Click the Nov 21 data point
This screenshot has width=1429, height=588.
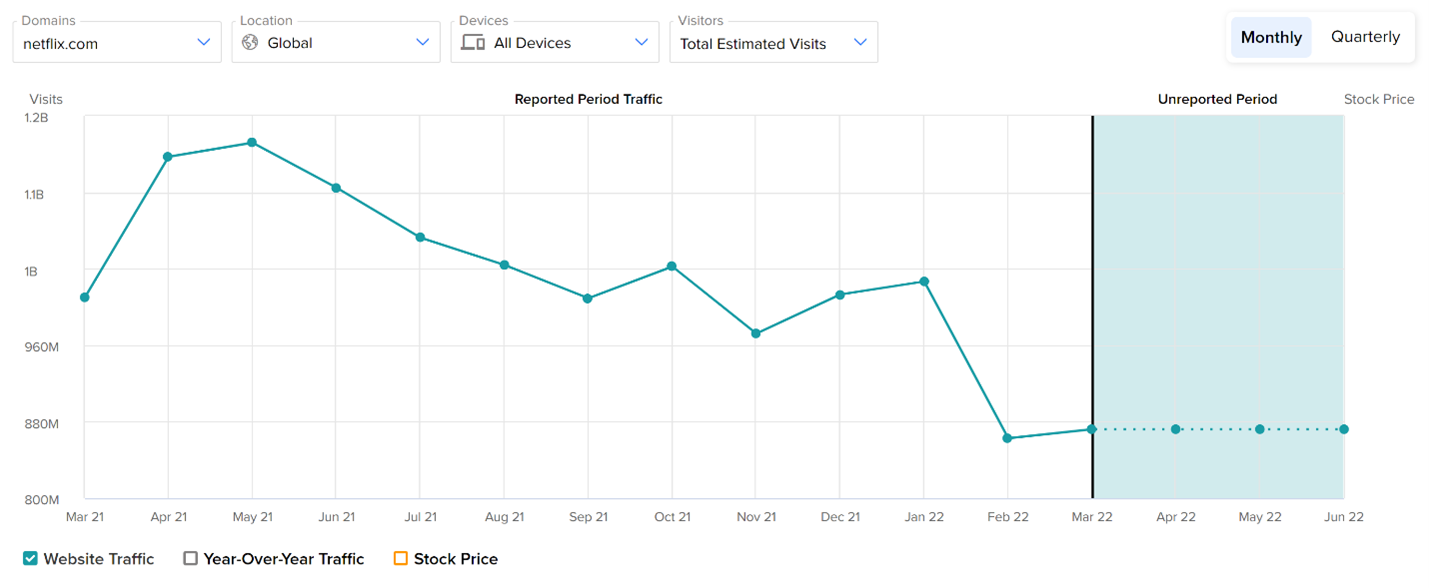(756, 333)
